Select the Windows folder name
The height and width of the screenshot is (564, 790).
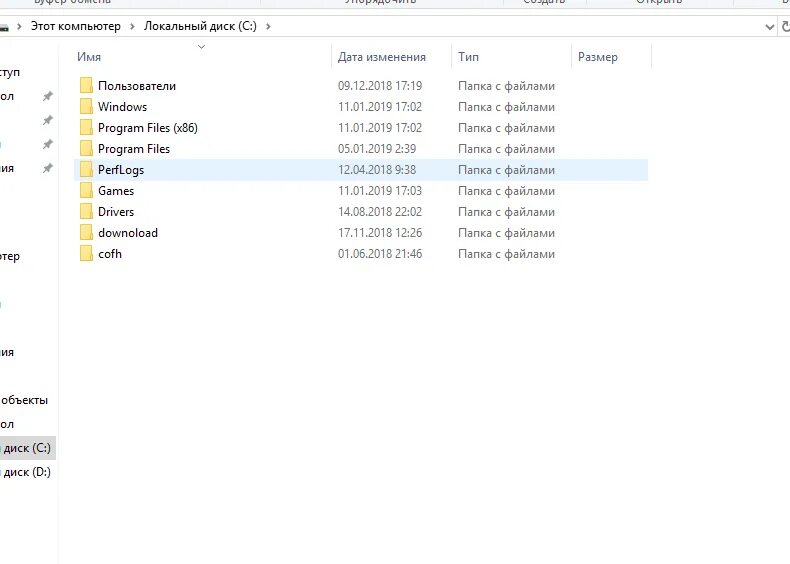coord(122,107)
